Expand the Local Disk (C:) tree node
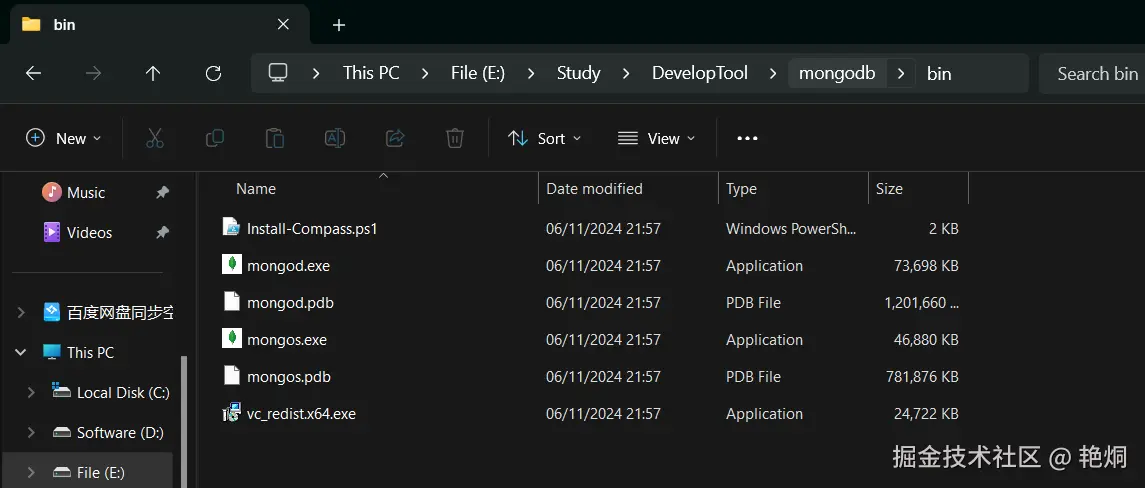This screenshot has height=488, width=1145. click(x=31, y=392)
